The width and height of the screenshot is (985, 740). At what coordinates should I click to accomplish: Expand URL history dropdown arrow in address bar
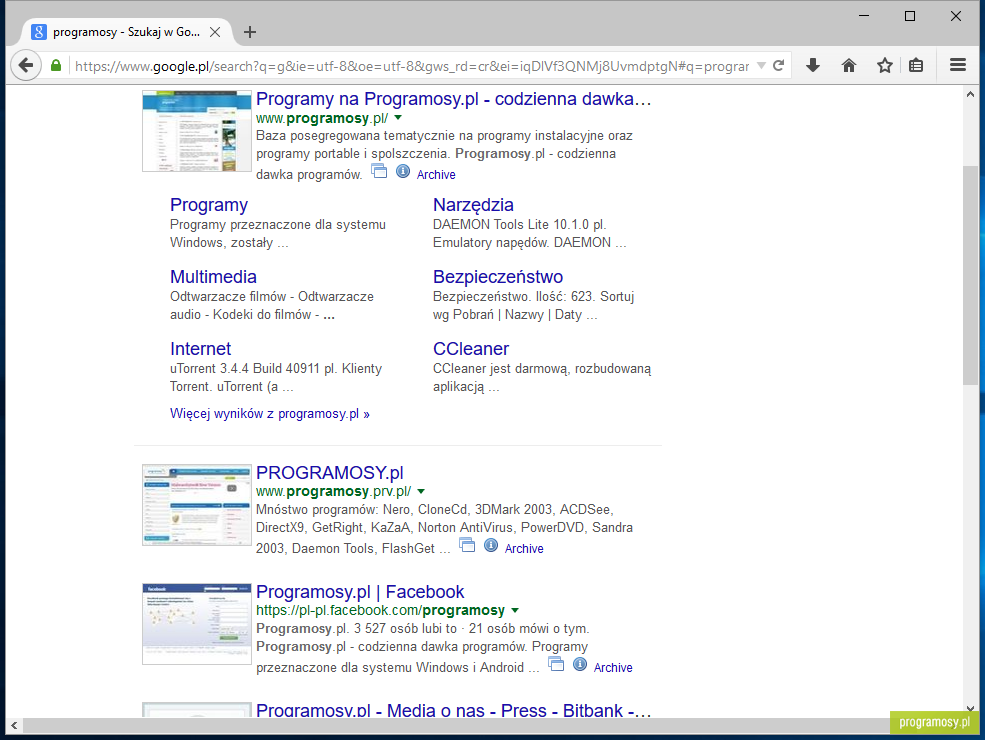coord(761,65)
